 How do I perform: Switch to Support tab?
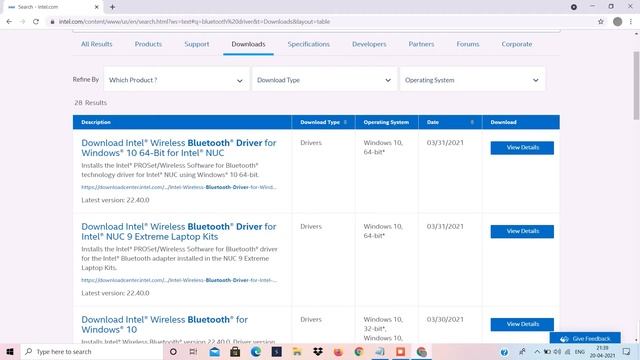coord(197,44)
